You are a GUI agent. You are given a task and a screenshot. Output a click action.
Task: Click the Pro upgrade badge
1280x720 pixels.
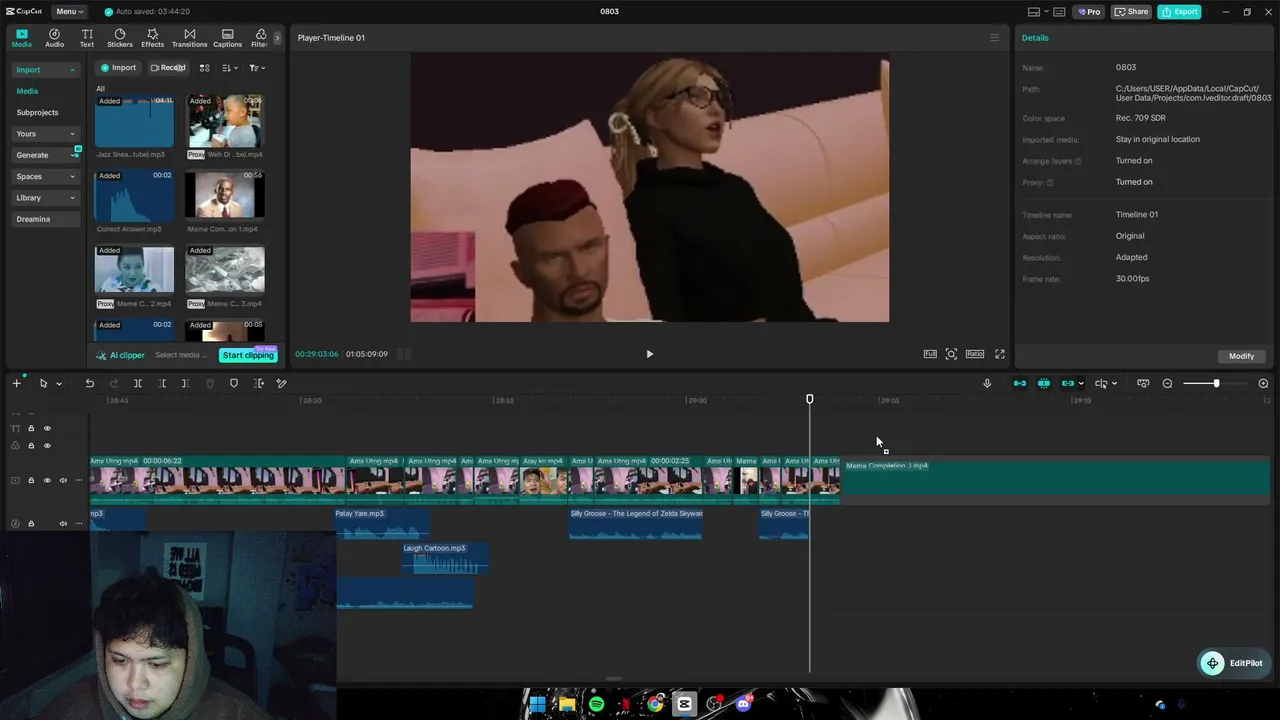pyautogui.click(x=1088, y=12)
